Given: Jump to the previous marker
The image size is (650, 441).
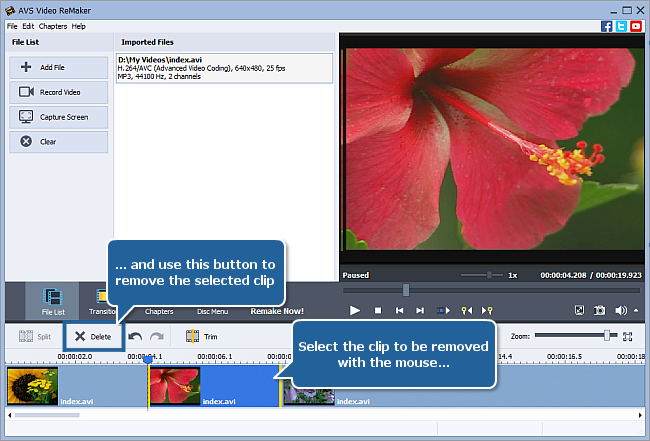Looking at the screenshot, I should 467,310.
